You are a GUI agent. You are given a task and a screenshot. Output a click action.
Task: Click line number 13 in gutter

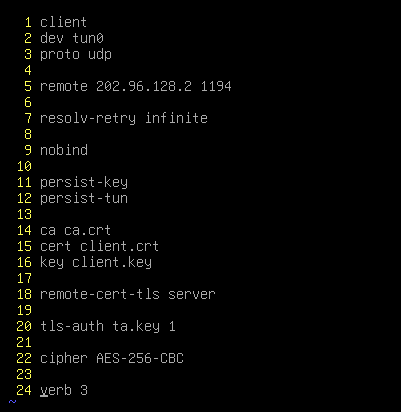coord(24,214)
